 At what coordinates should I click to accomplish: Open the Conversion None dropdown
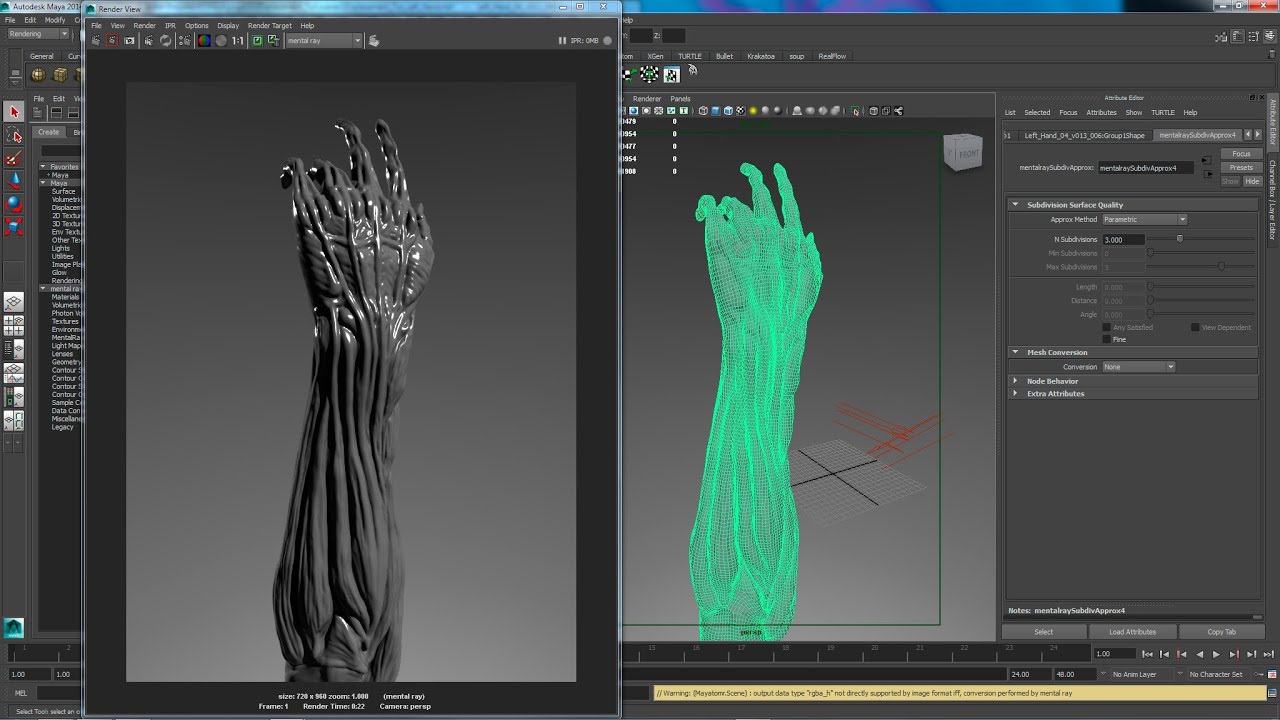(1138, 367)
